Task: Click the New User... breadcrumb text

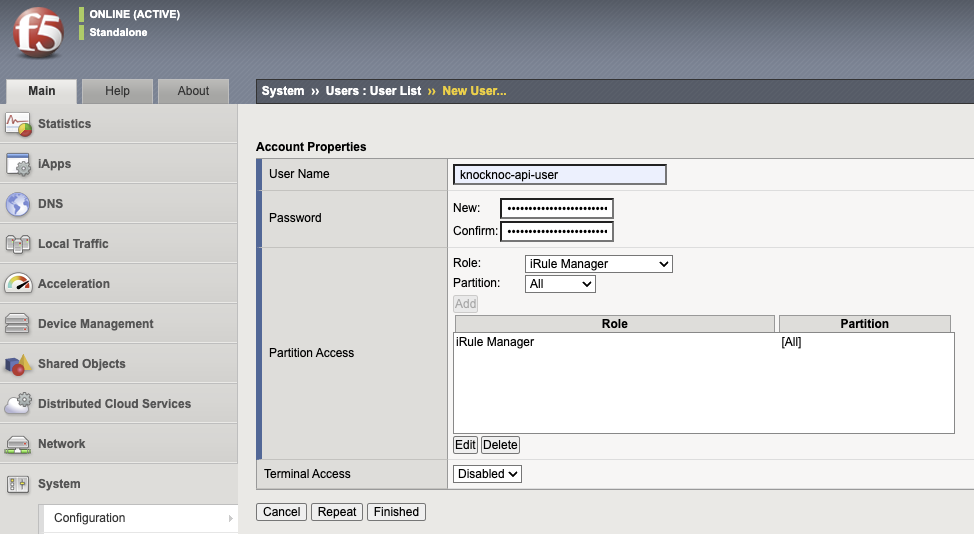Action: pos(474,91)
